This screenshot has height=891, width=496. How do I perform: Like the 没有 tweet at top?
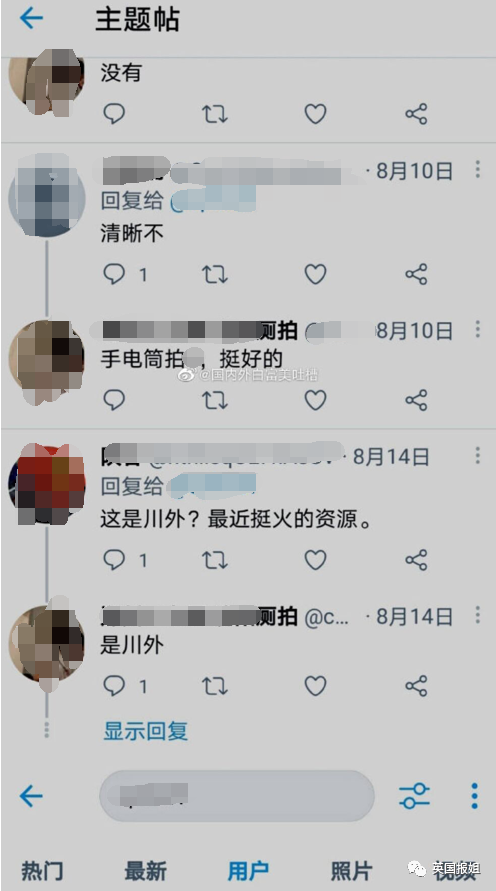click(x=315, y=114)
